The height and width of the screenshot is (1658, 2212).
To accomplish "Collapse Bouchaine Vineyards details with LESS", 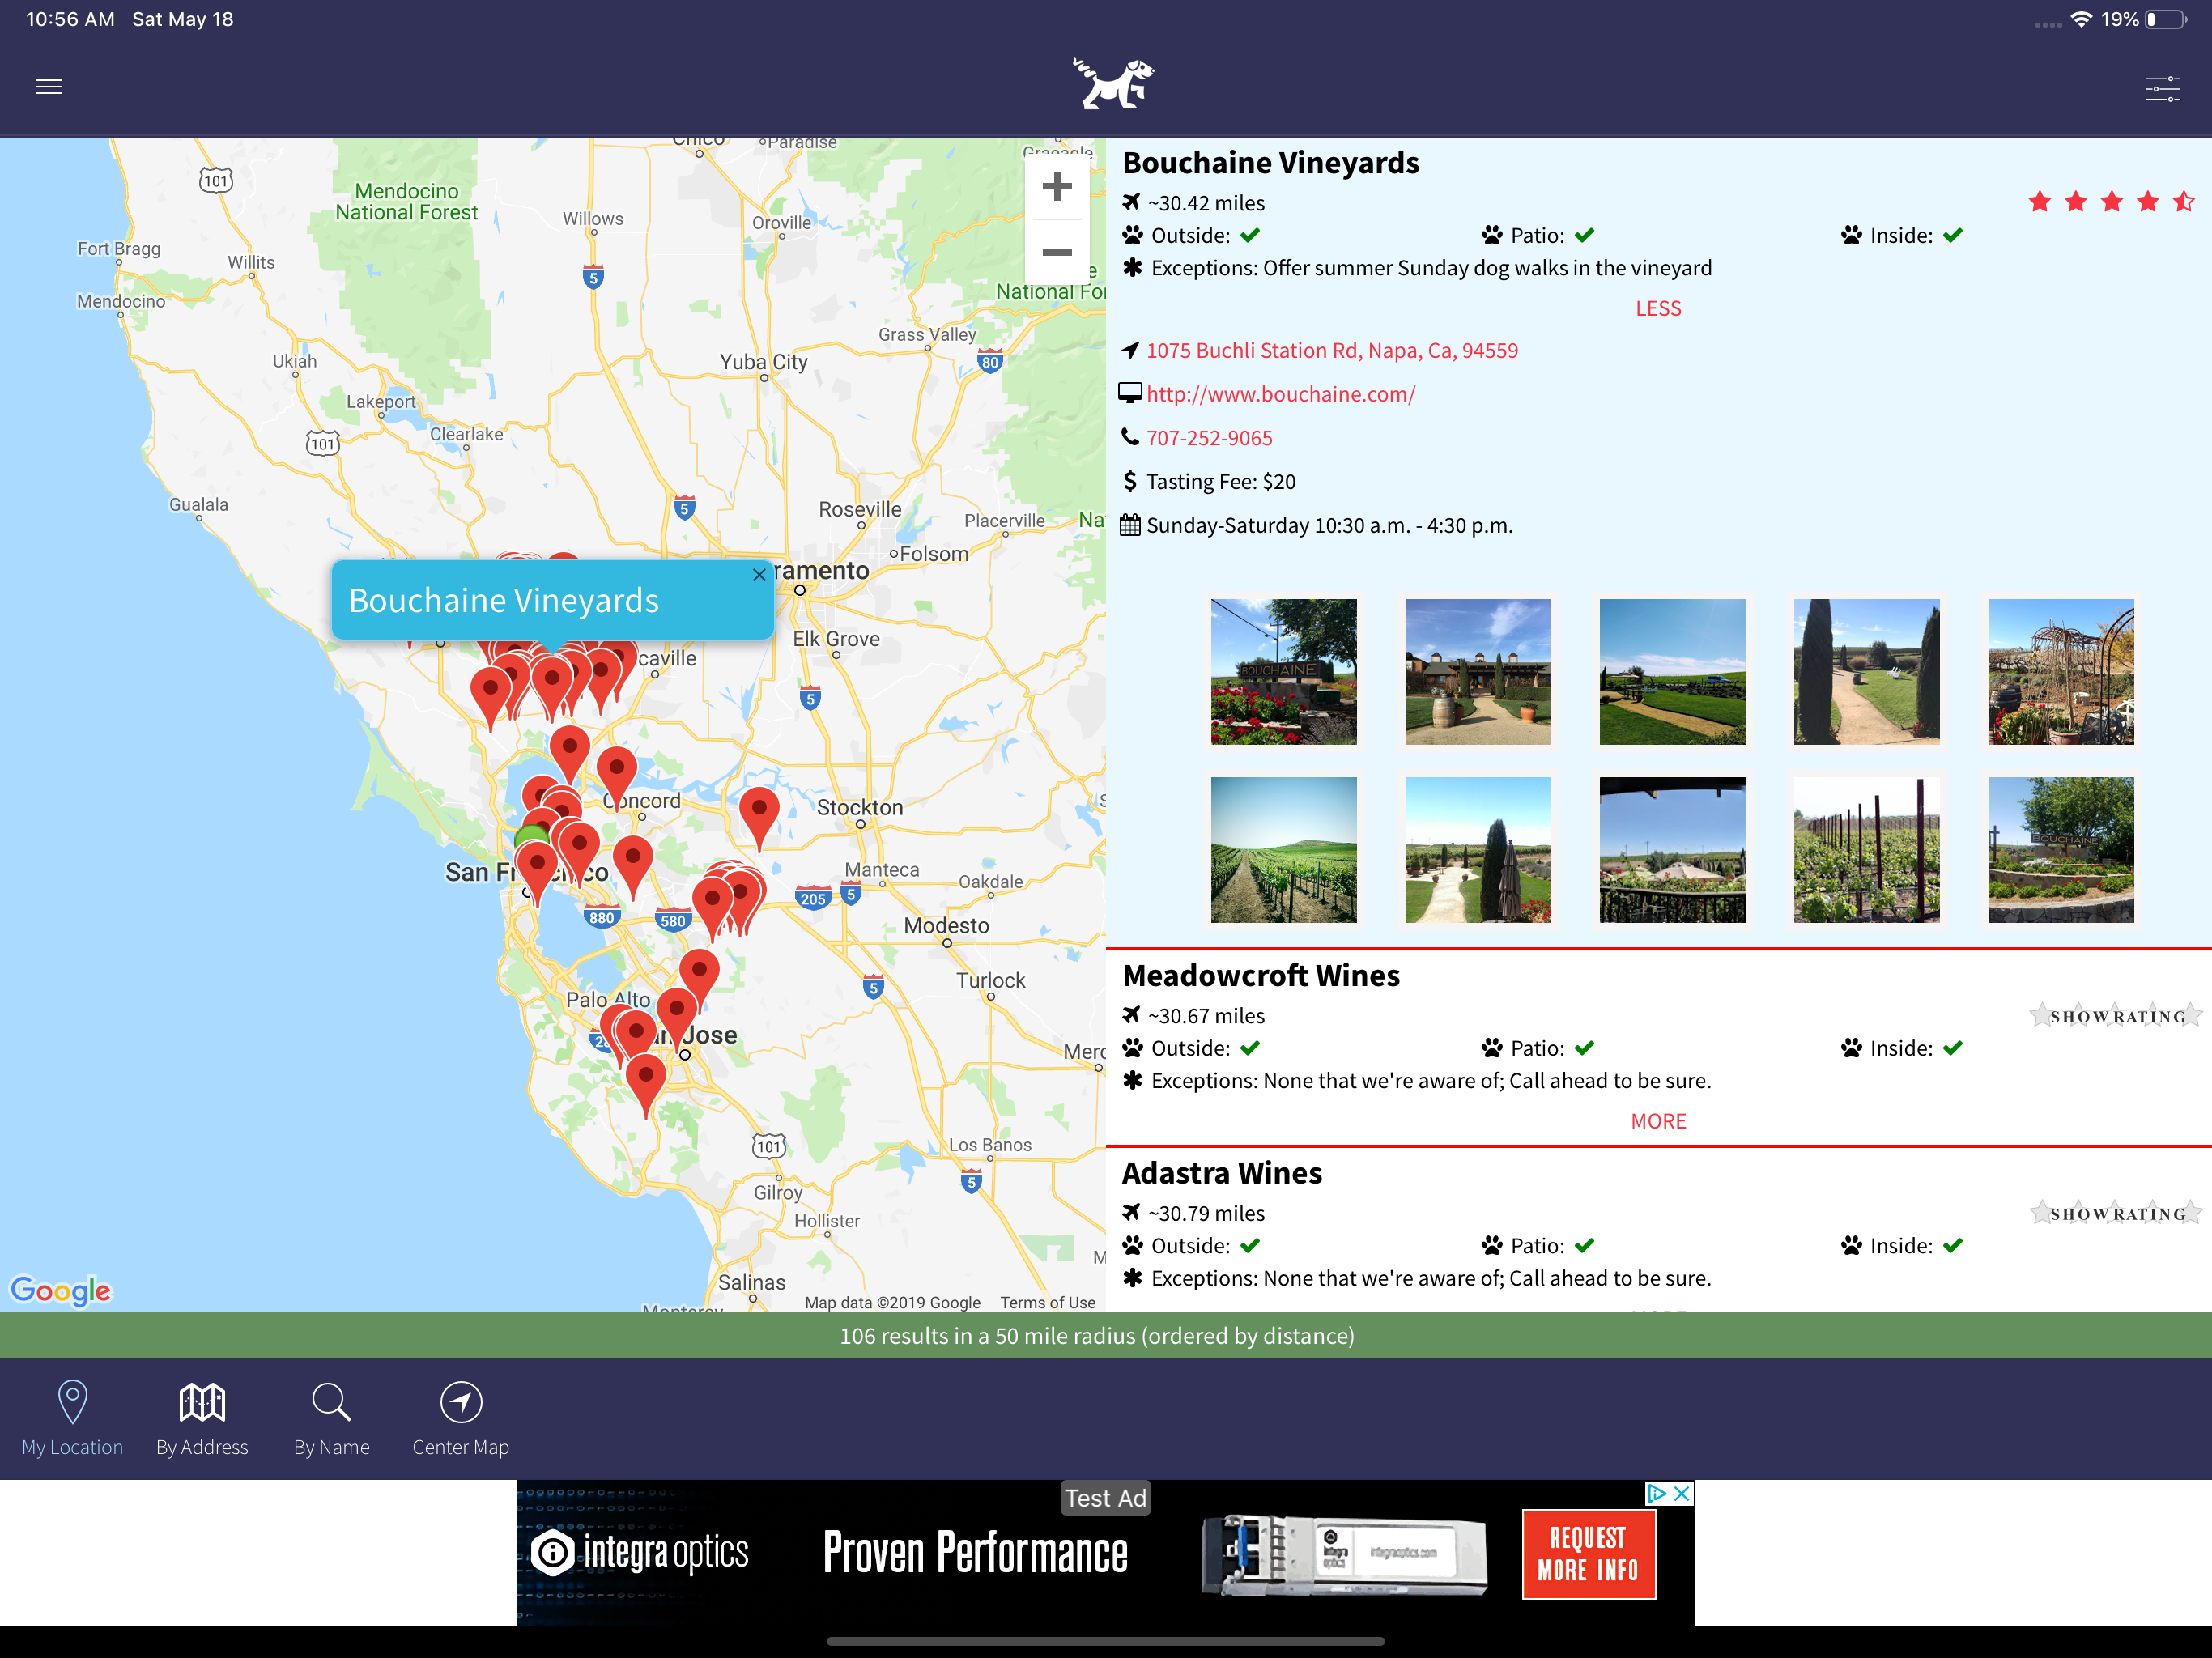I will point(1658,309).
